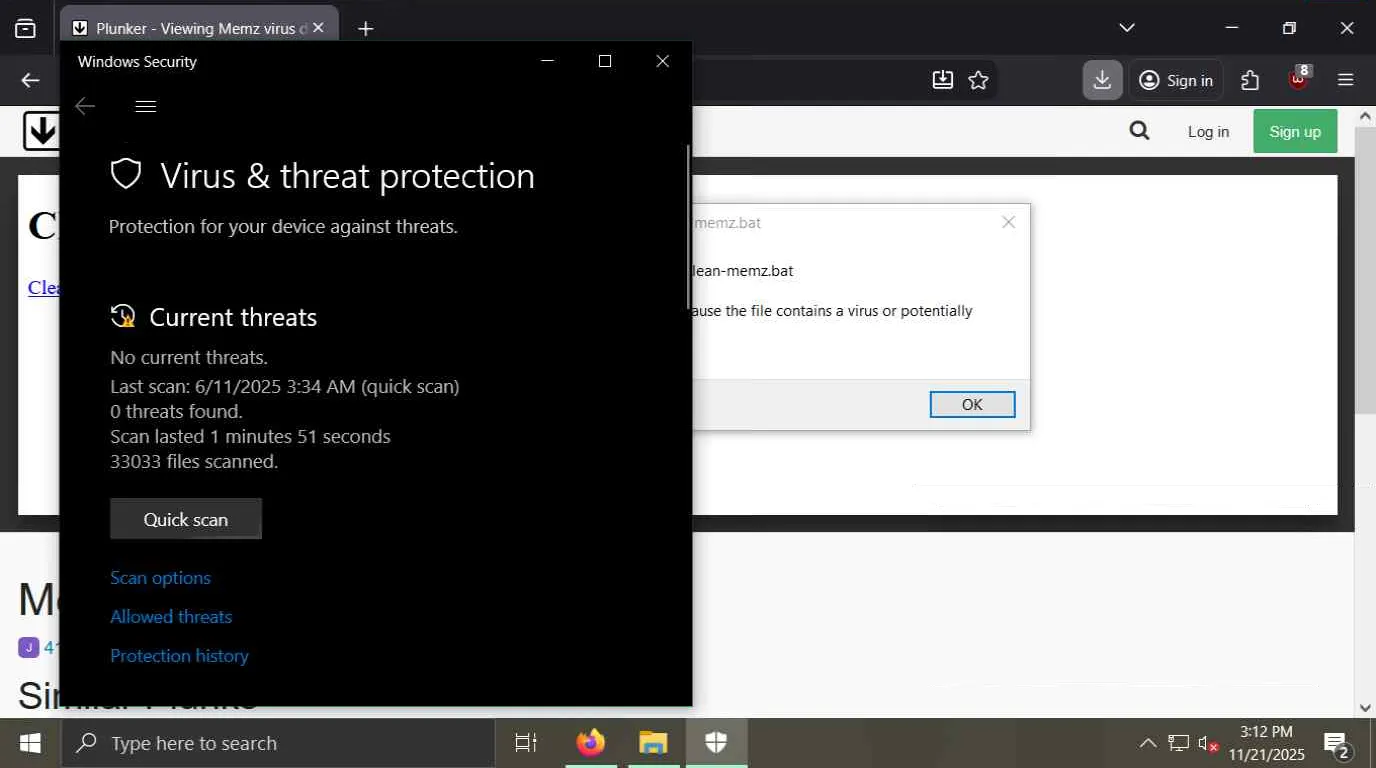This screenshot has width=1376, height=768.
Task: Bookmark this page with the star icon
Action: [x=978, y=80]
